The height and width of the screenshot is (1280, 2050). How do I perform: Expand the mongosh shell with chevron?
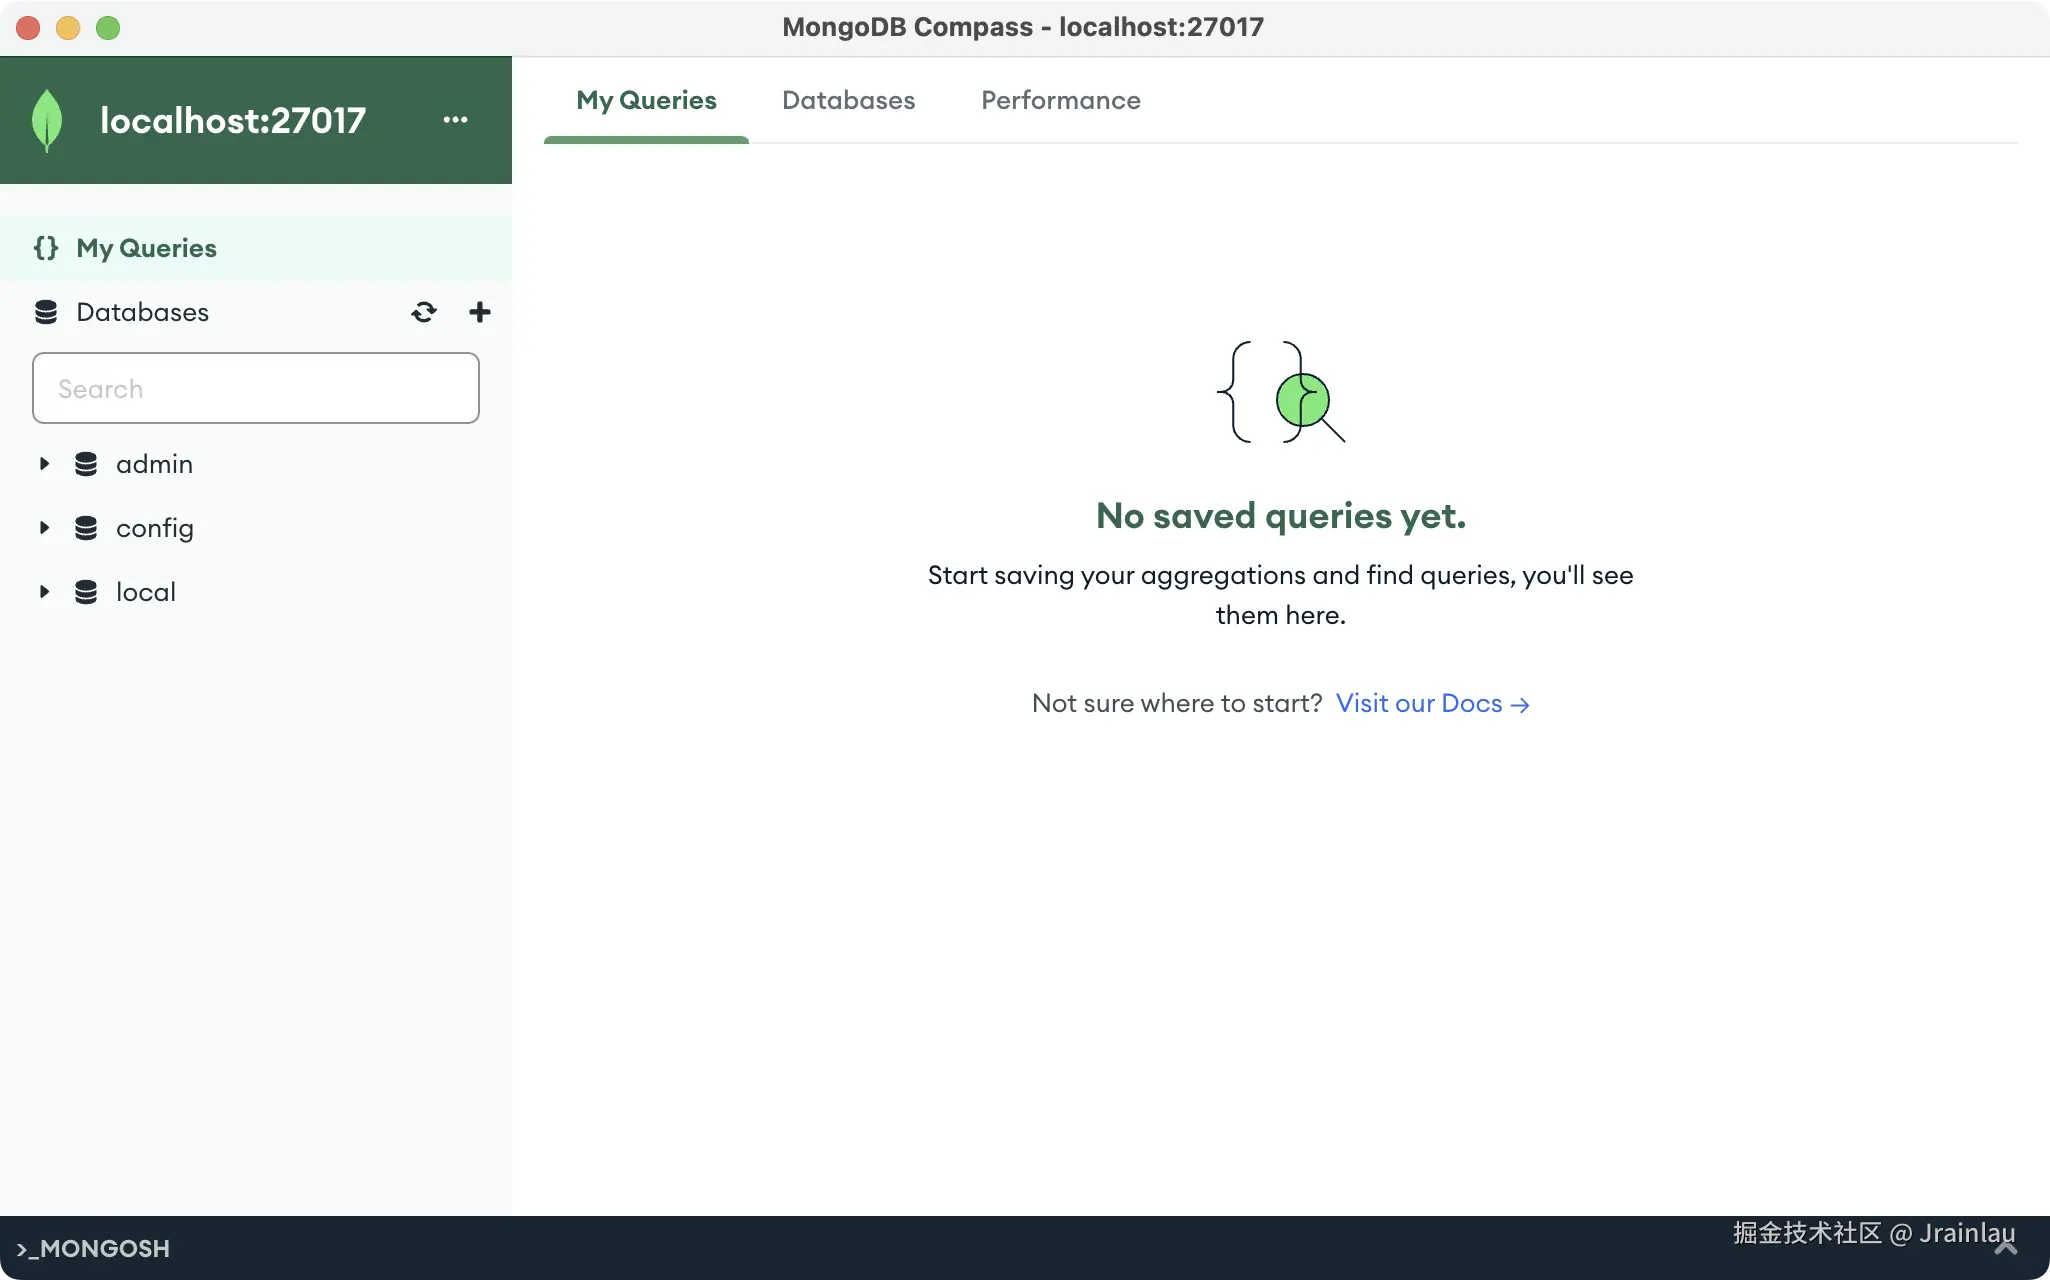click(2006, 1248)
